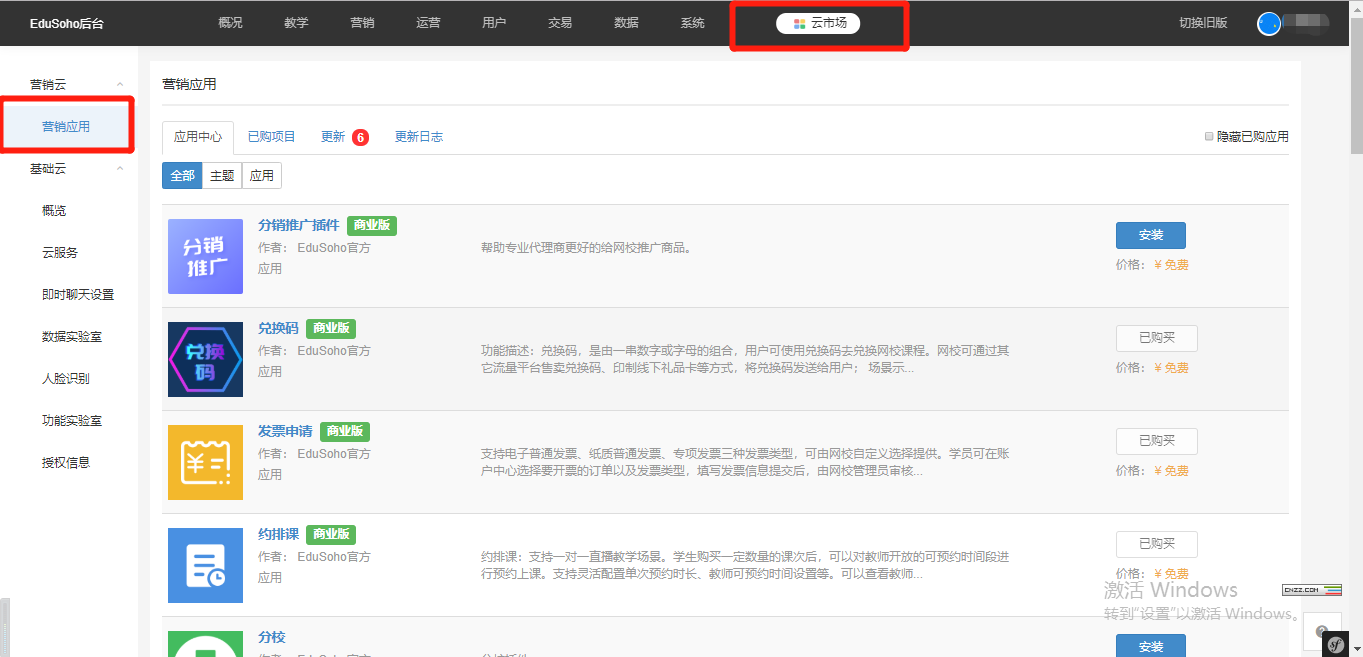Switch to the 已购项目 tab
The height and width of the screenshot is (657, 1363).
tap(271, 137)
